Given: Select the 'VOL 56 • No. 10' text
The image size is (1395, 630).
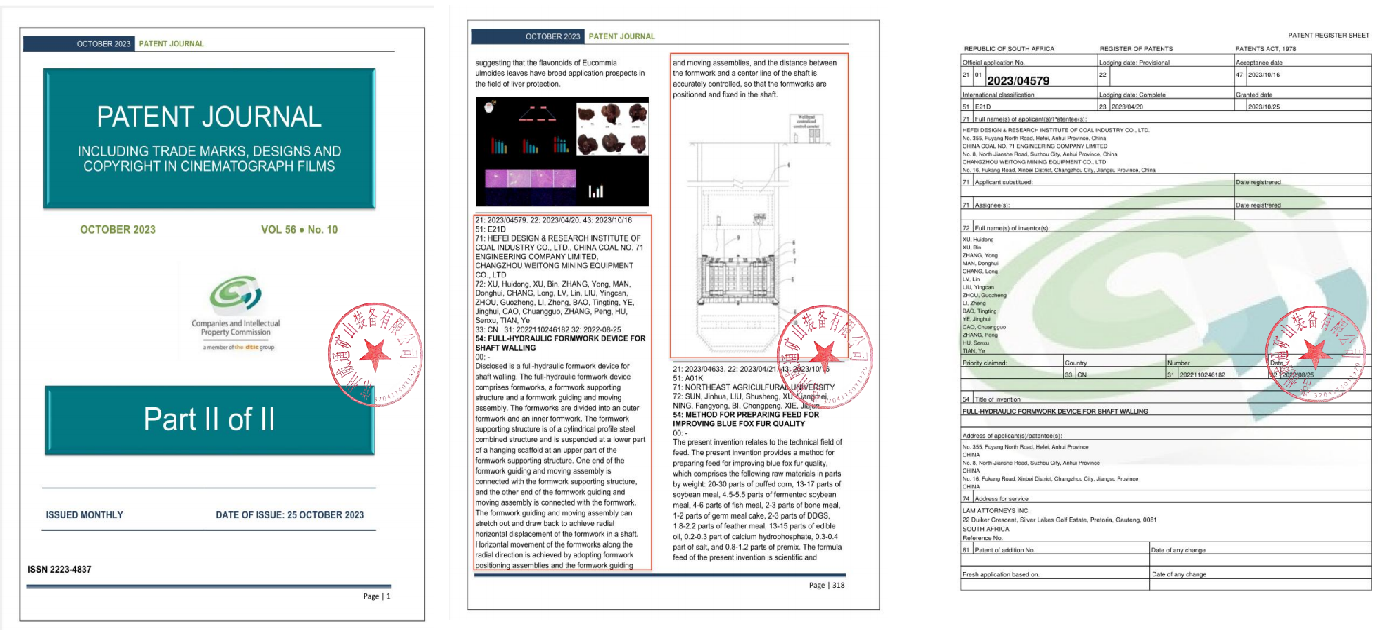Looking at the screenshot, I should 301,230.
